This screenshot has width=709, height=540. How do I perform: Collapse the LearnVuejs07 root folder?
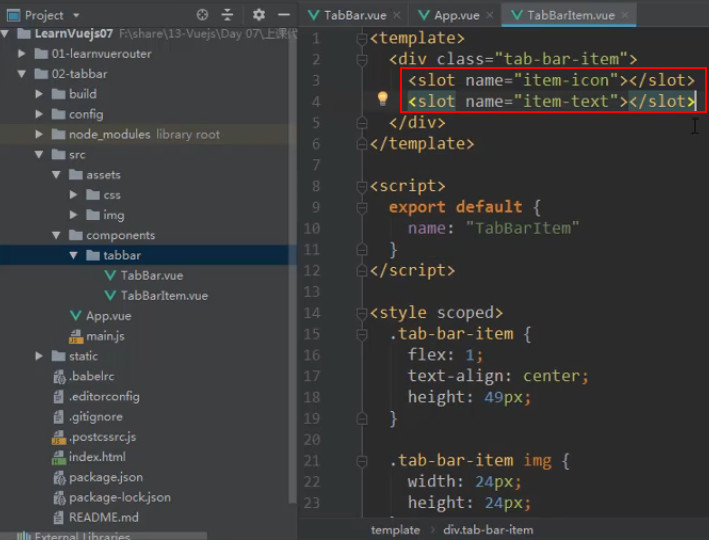tap(5, 33)
